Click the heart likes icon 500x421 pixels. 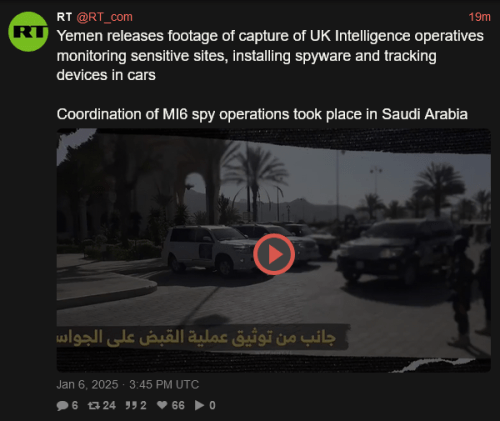(162, 405)
